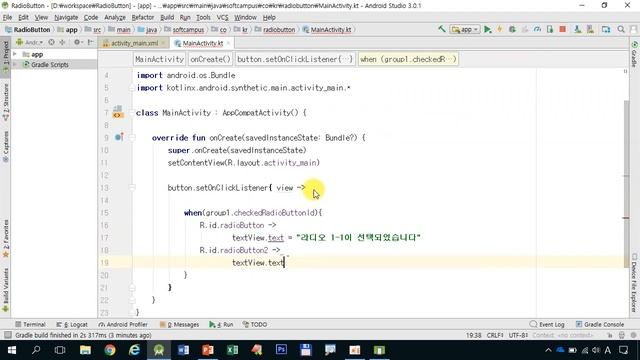Click the related XML gutter icon on line 7

click(117, 112)
